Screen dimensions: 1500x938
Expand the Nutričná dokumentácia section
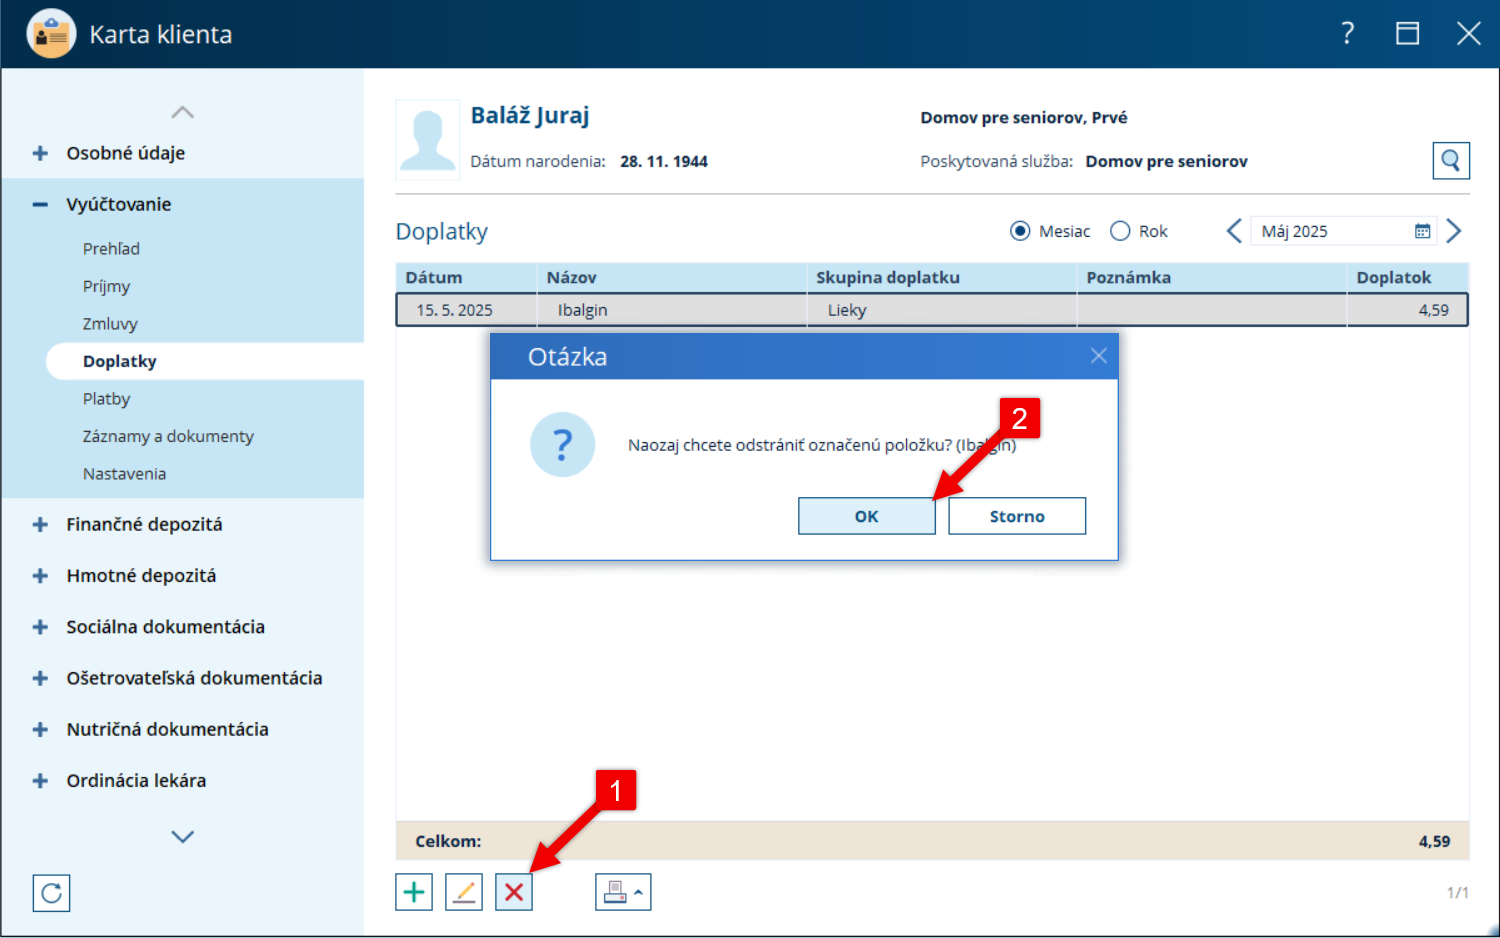(x=40, y=729)
